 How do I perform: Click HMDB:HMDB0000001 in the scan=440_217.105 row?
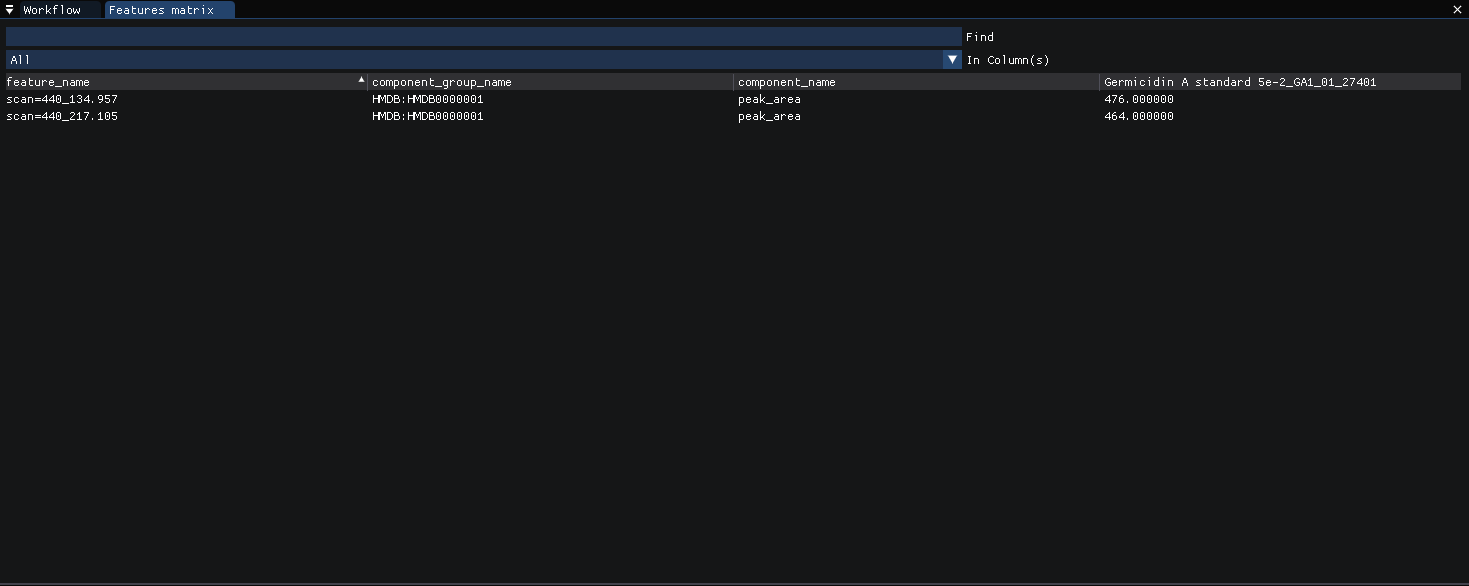[428, 116]
